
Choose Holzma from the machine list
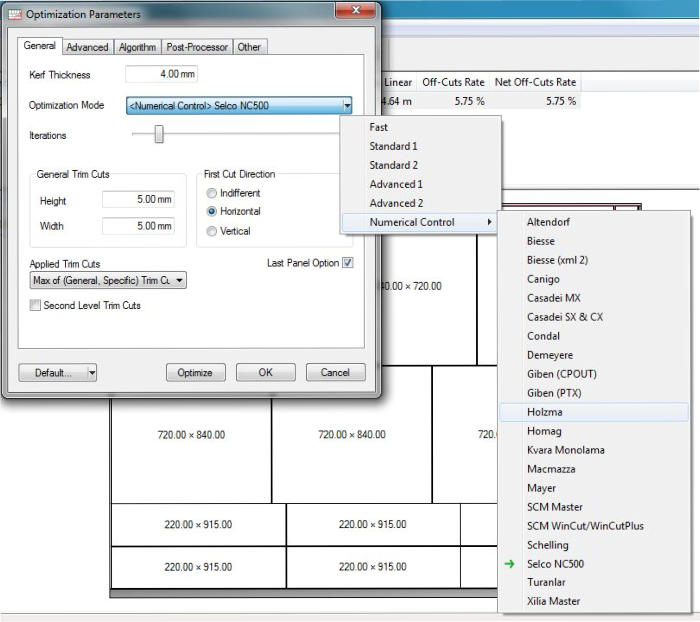pyautogui.click(x=547, y=412)
